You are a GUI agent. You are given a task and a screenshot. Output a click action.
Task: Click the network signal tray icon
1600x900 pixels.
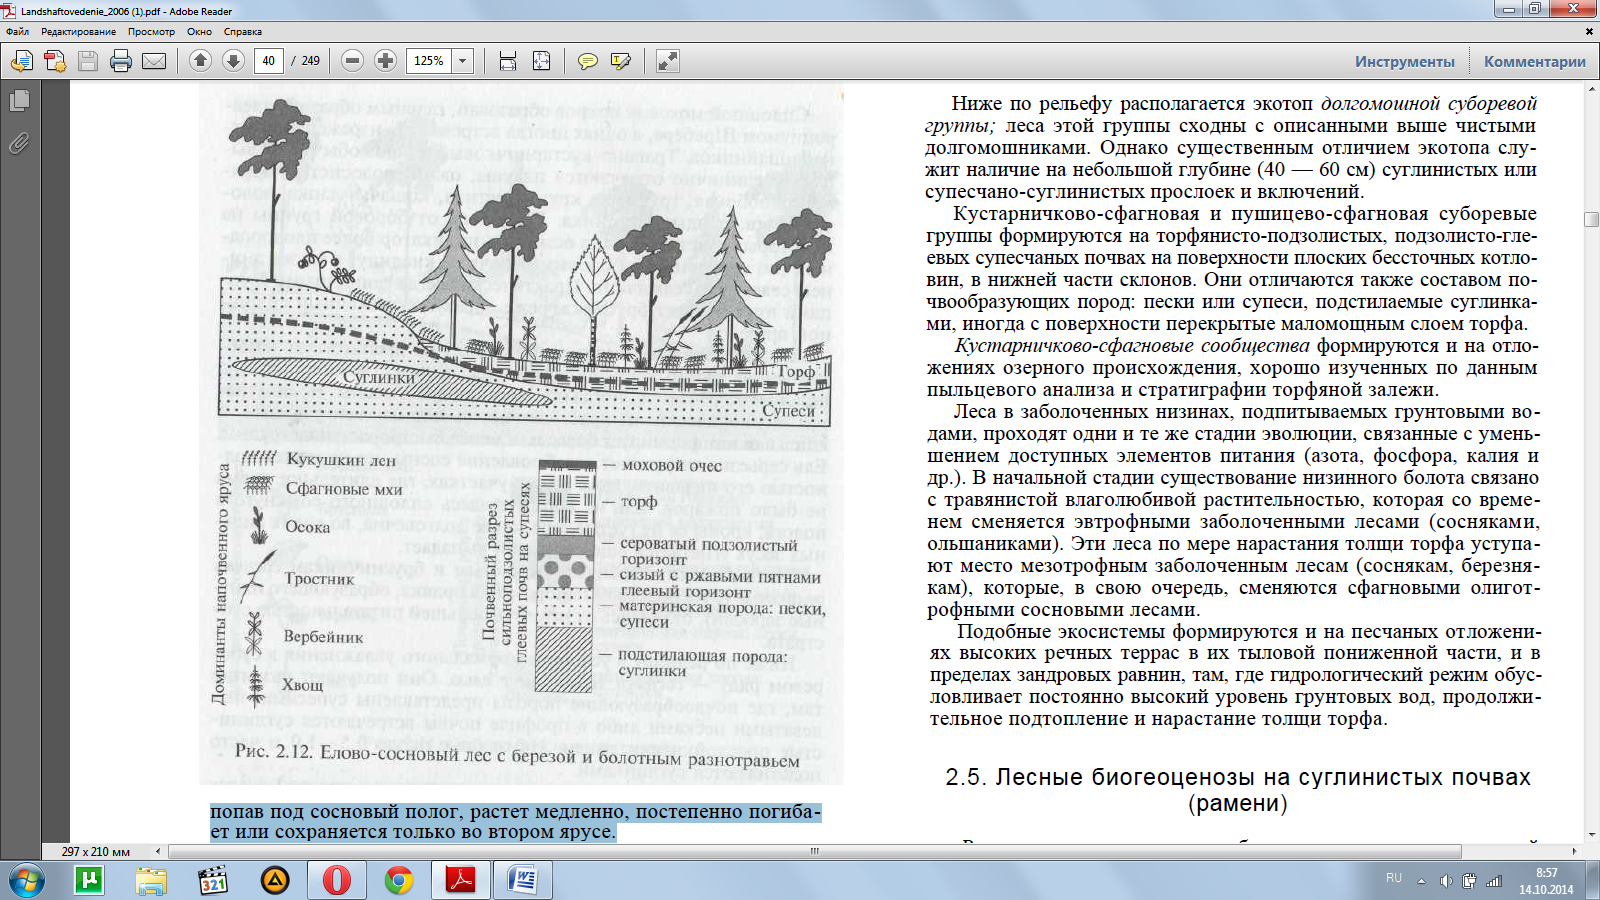1494,881
